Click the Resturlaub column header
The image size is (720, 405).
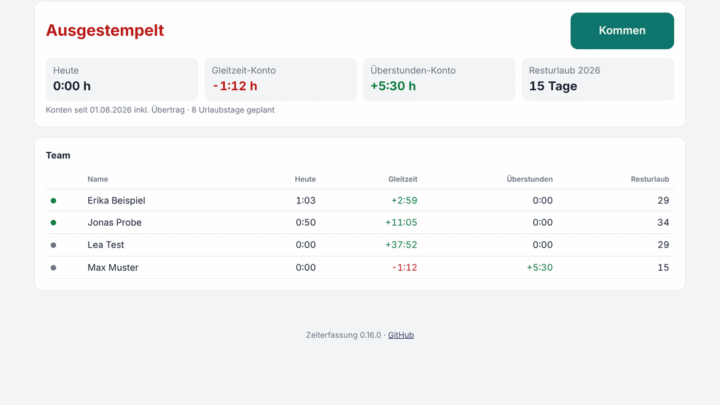[x=650, y=179]
